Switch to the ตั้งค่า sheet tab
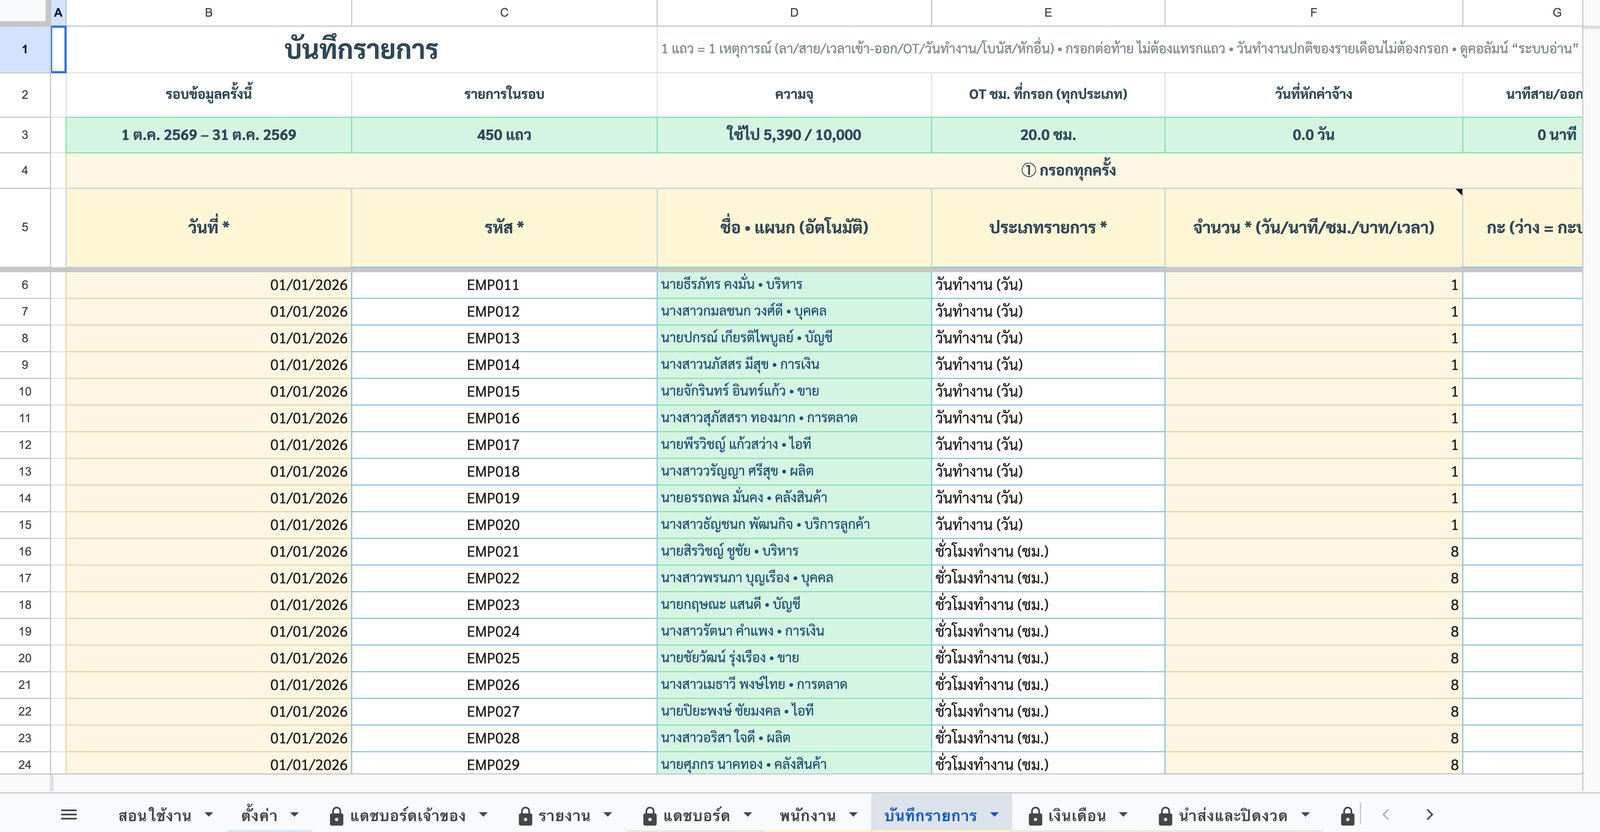 (259, 815)
